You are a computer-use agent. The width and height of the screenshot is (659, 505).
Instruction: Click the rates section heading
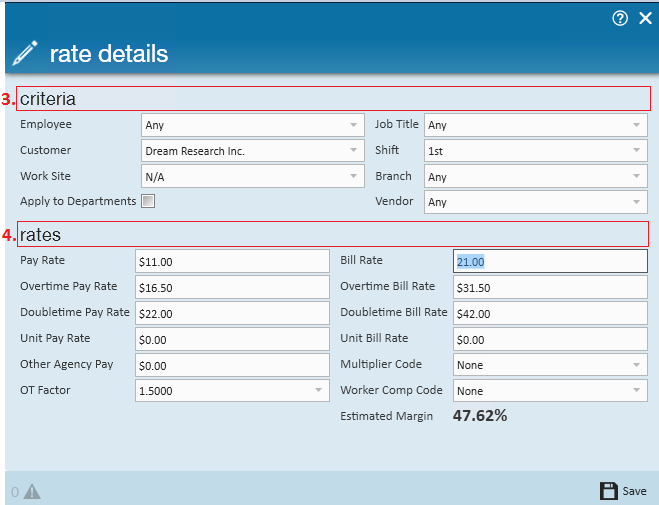pyautogui.click(x=40, y=235)
